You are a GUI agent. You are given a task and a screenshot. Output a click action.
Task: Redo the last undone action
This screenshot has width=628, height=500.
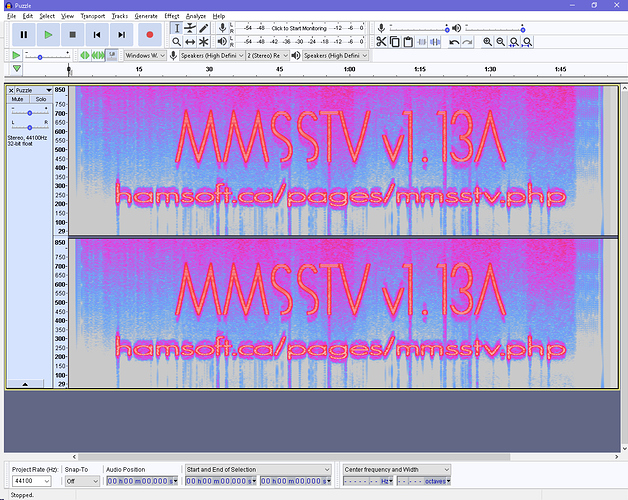(x=467, y=42)
